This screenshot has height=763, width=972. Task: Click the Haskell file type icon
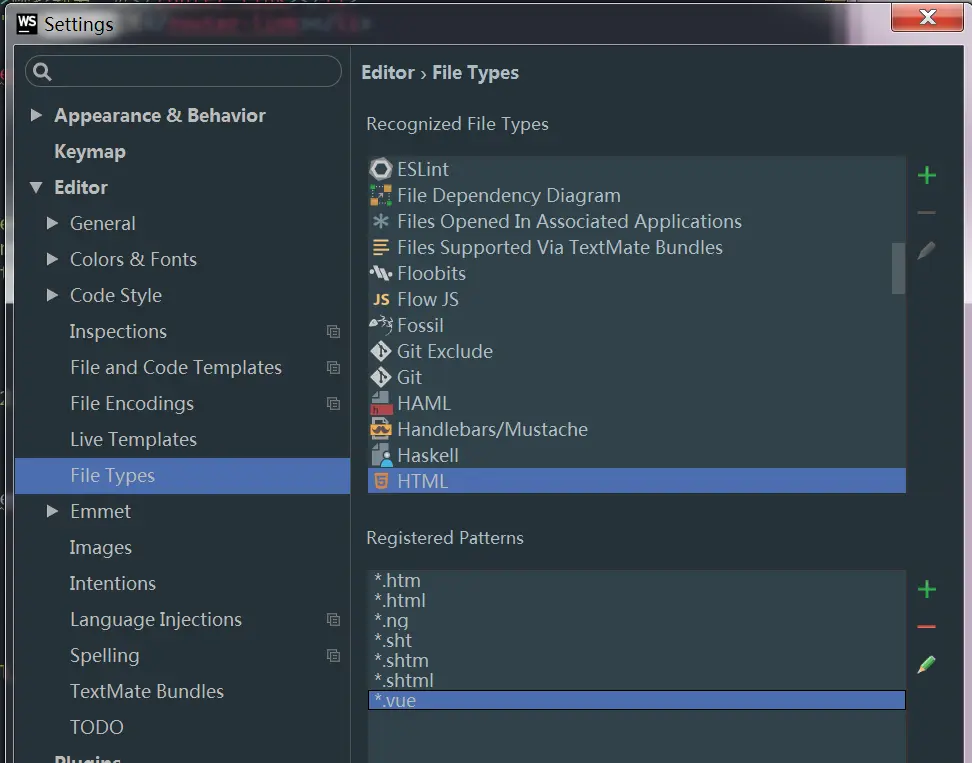point(381,456)
